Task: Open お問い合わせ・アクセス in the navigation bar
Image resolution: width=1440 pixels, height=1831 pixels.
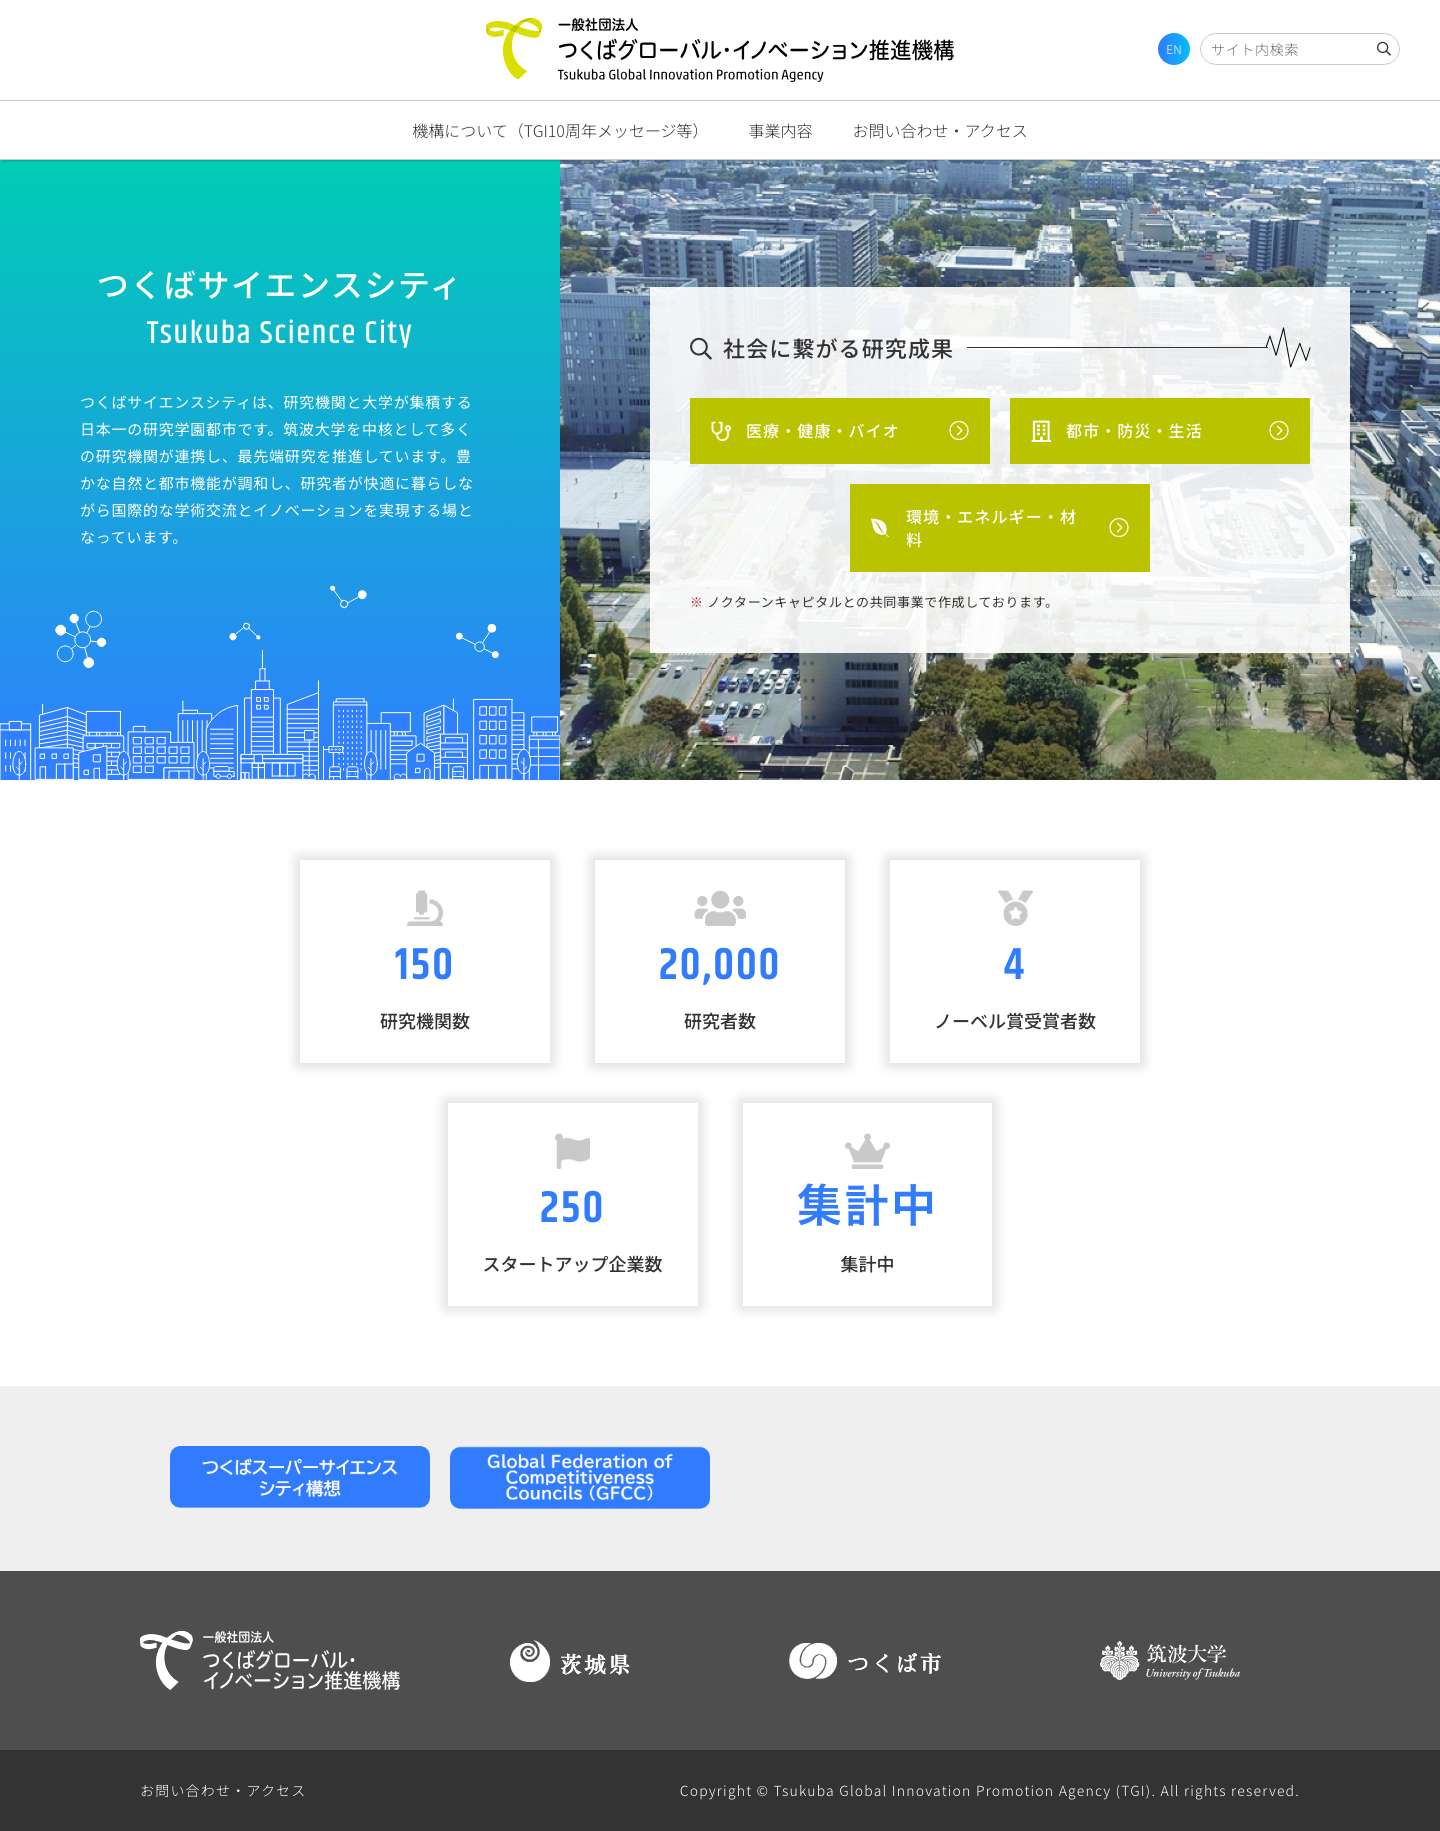Action: coord(940,131)
